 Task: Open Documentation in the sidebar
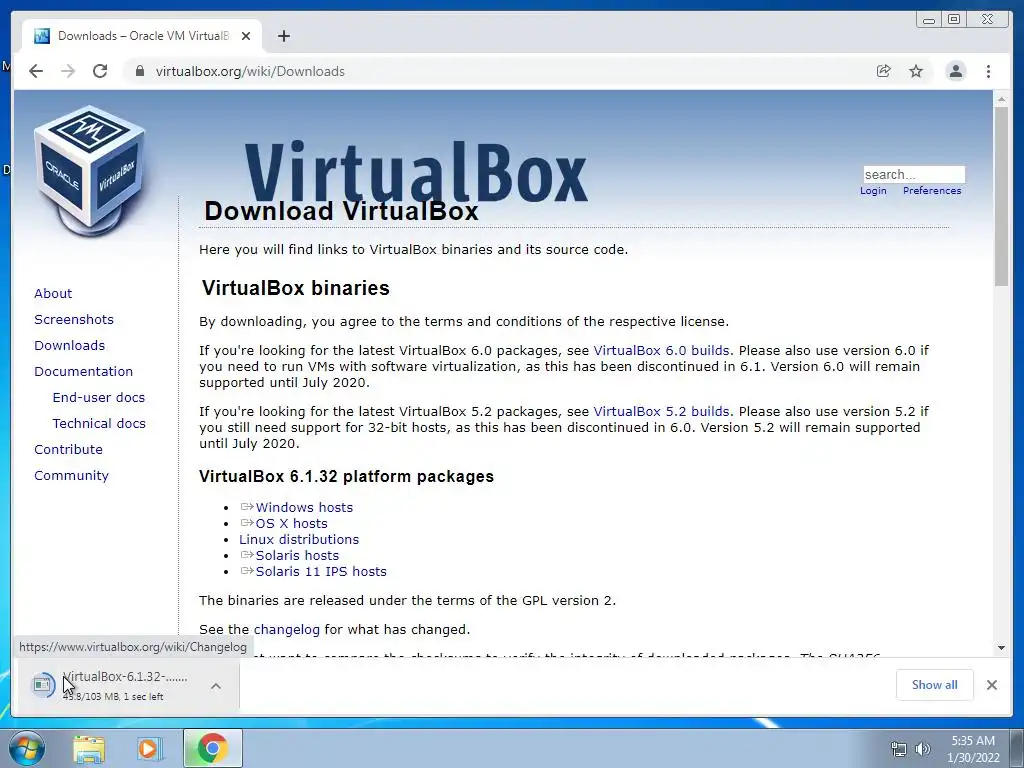(x=84, y=372)
